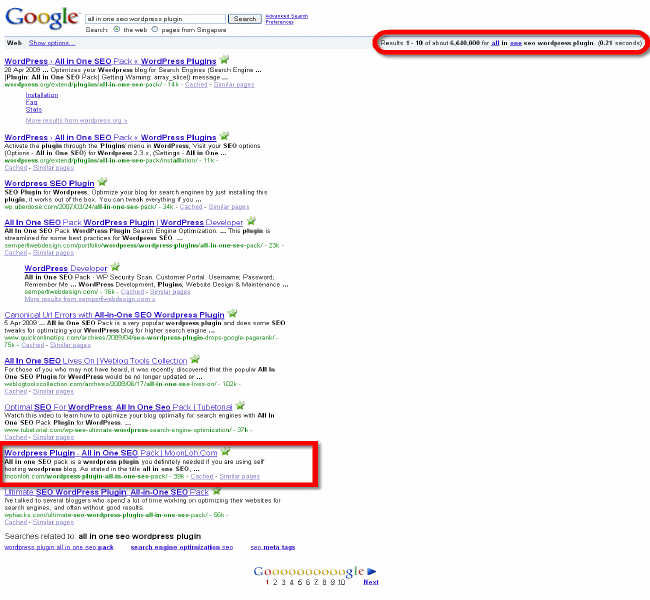Open More results from semperfiwebdesign.com

(x=90, y=299)
